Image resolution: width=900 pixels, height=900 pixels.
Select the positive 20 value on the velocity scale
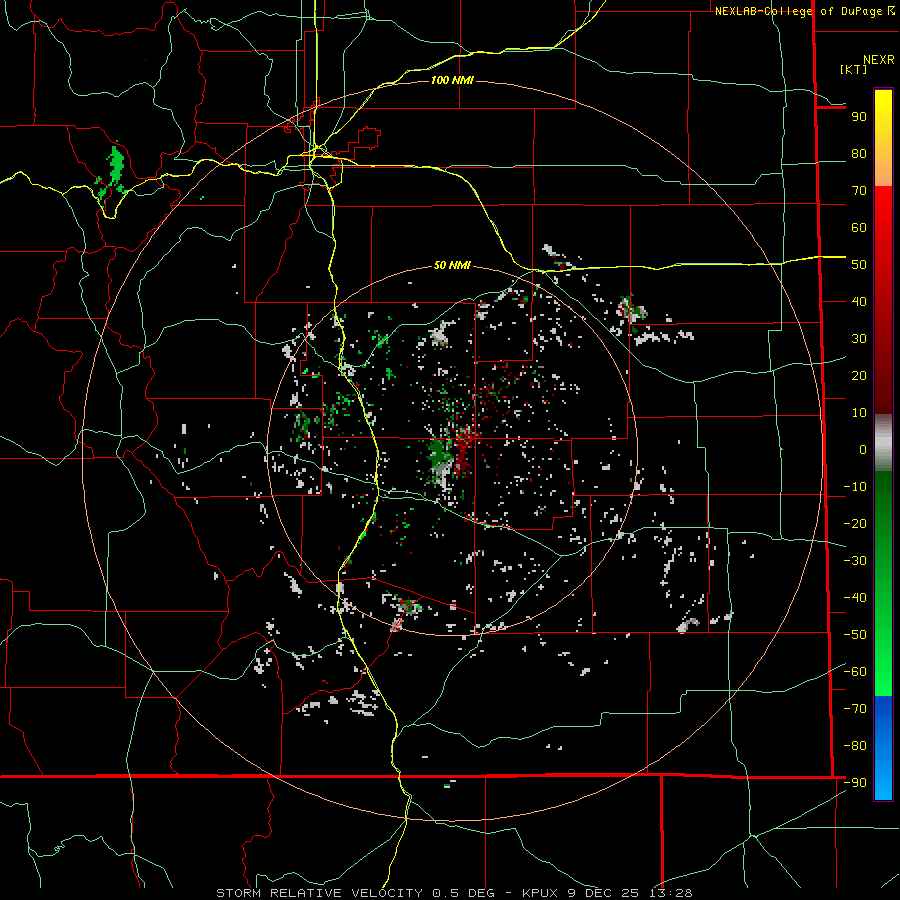coord(859,376)
